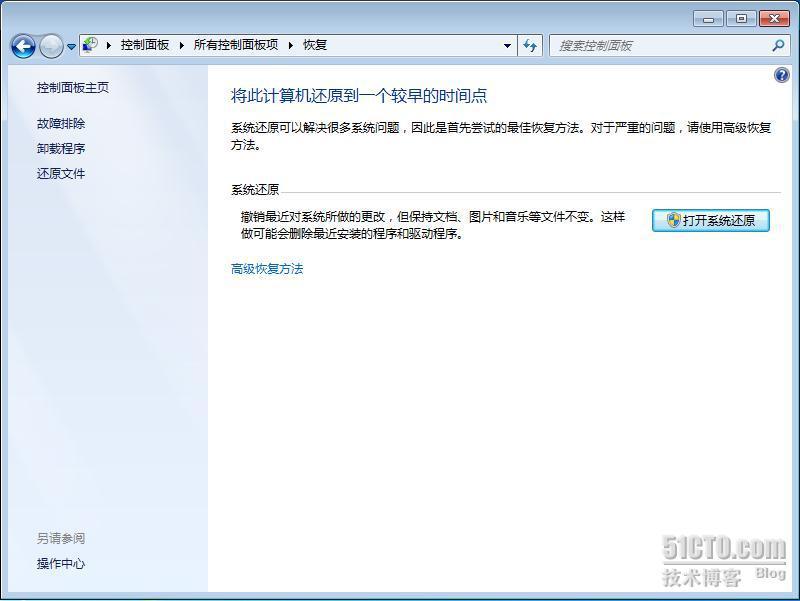The image size is (800, 601).
Task: Click the search magnifier icon
Action: point(778,45)
